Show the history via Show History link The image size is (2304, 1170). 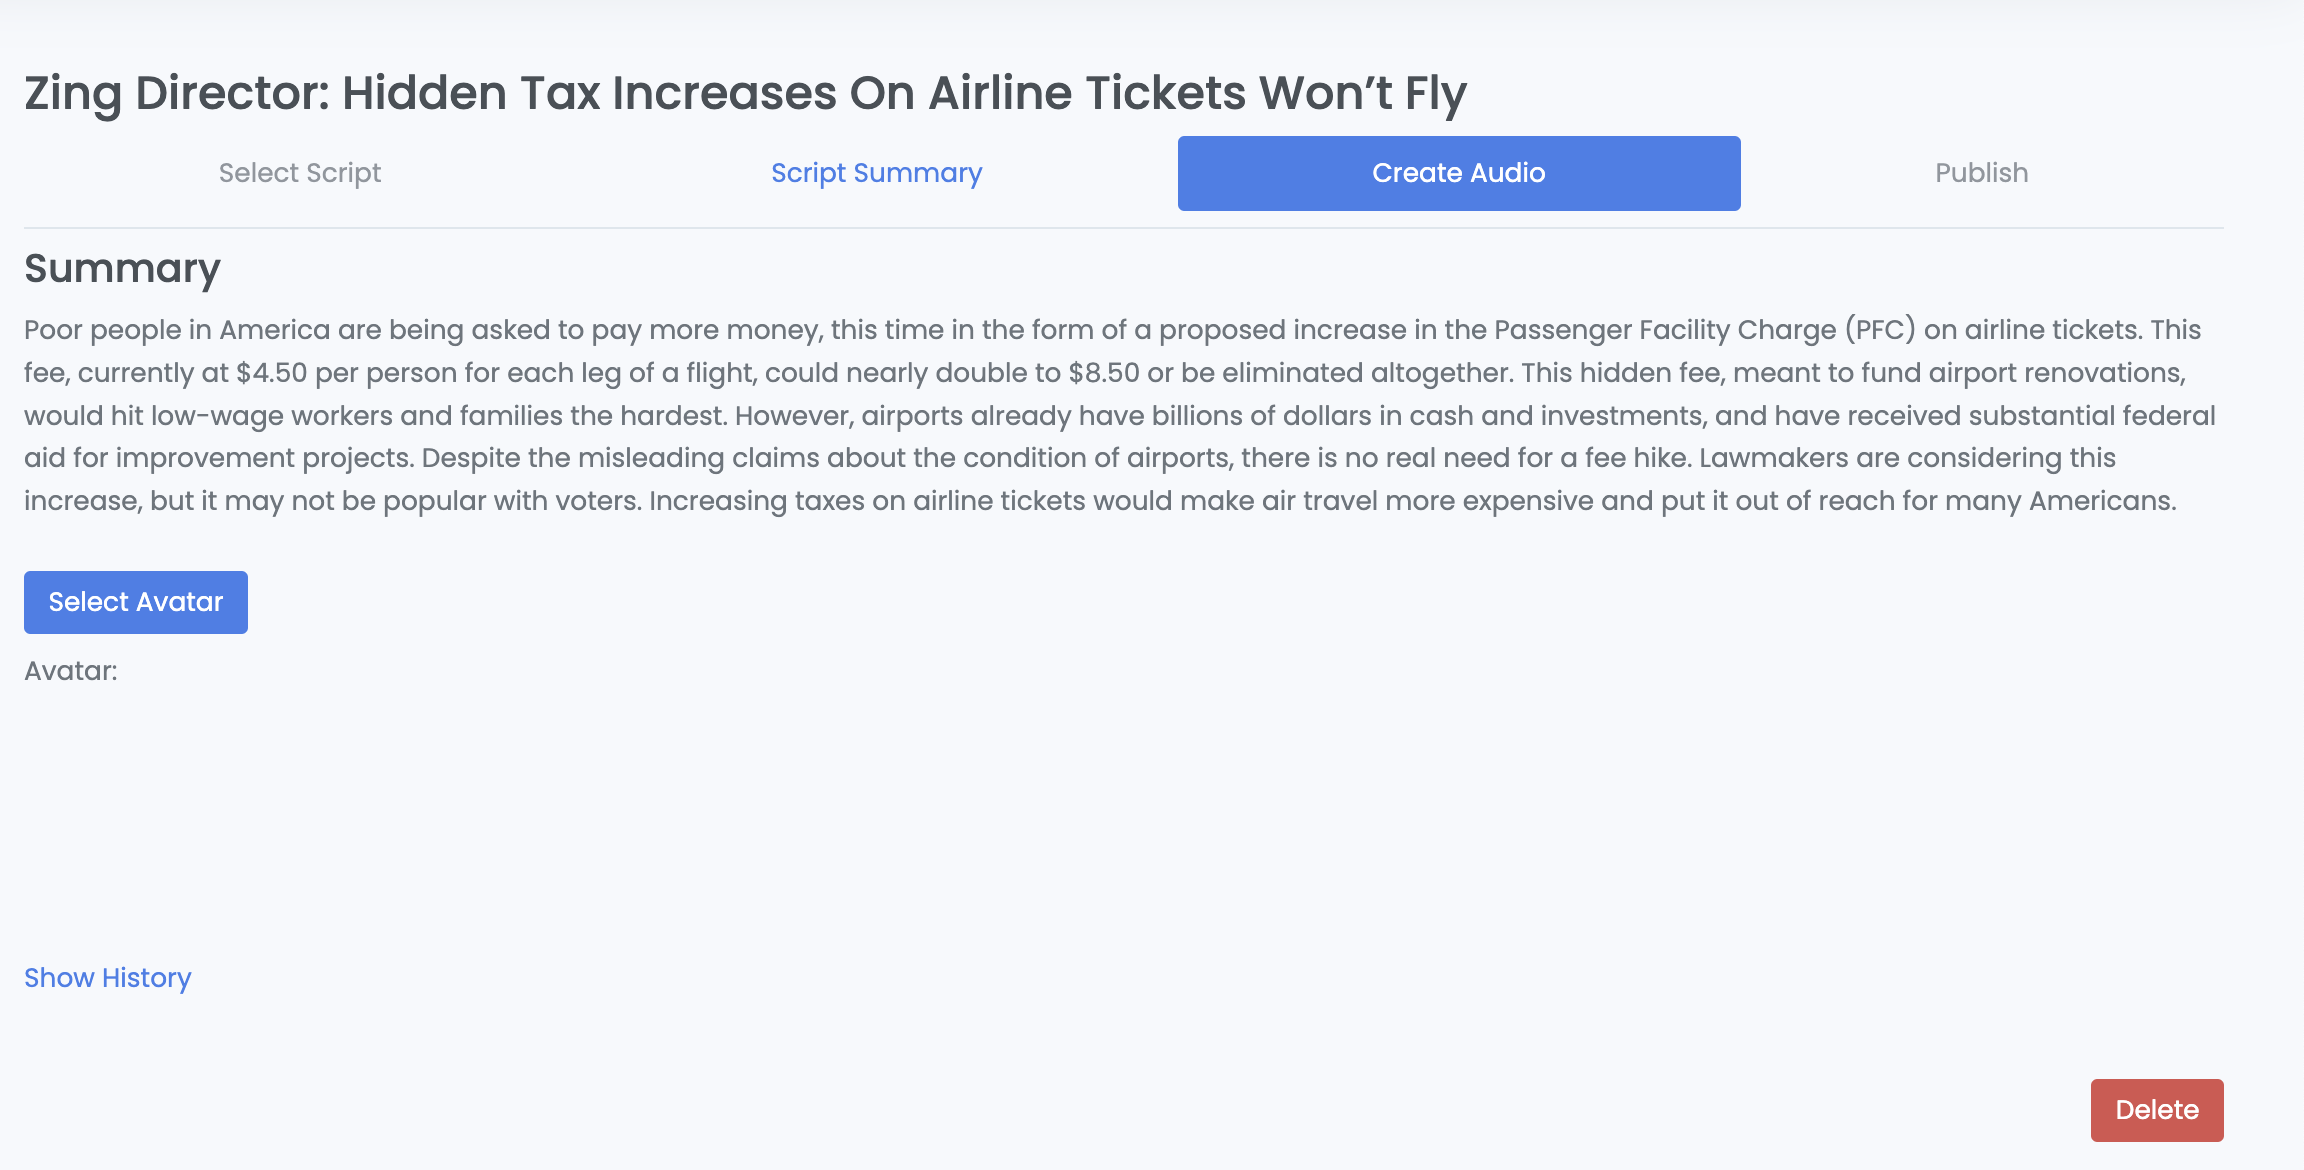click(108, 978)
